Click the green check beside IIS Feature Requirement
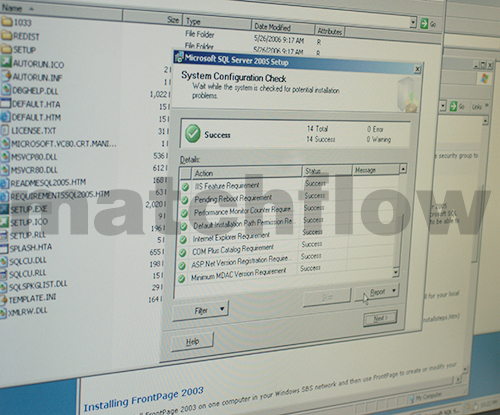This screenshot has height=415, width=500. [185, 187]
